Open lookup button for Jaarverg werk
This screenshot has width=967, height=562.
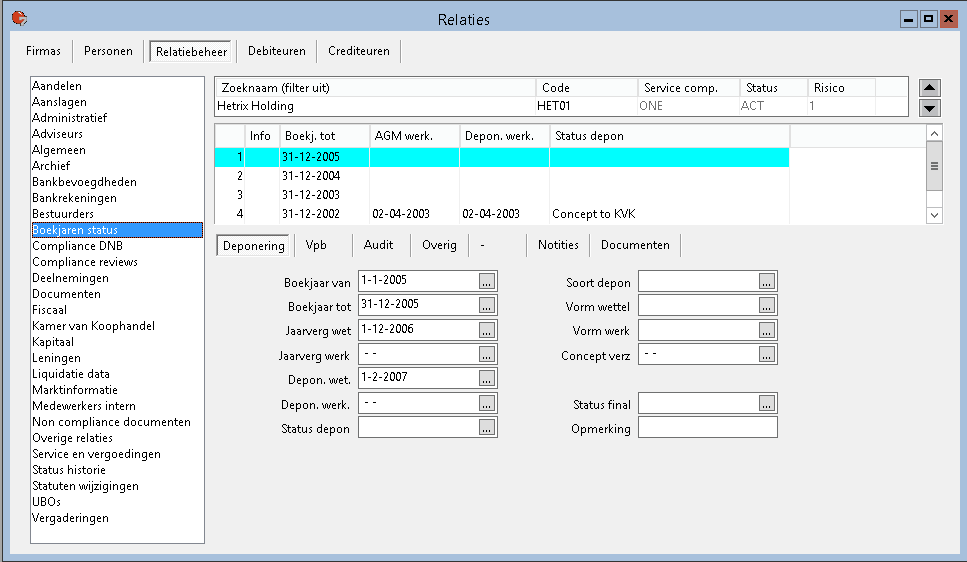coord(487,355)
